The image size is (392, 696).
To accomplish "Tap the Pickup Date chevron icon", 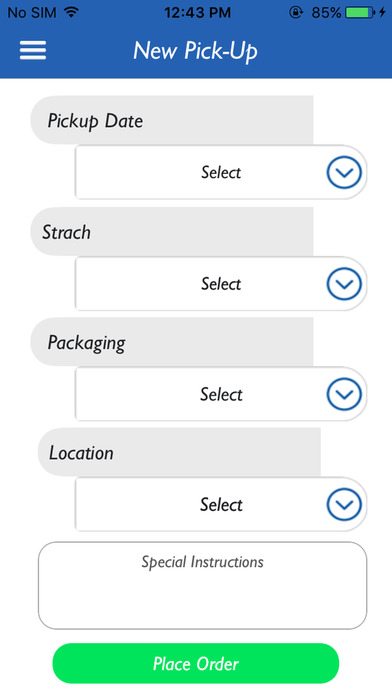I will tap(344, 172).
